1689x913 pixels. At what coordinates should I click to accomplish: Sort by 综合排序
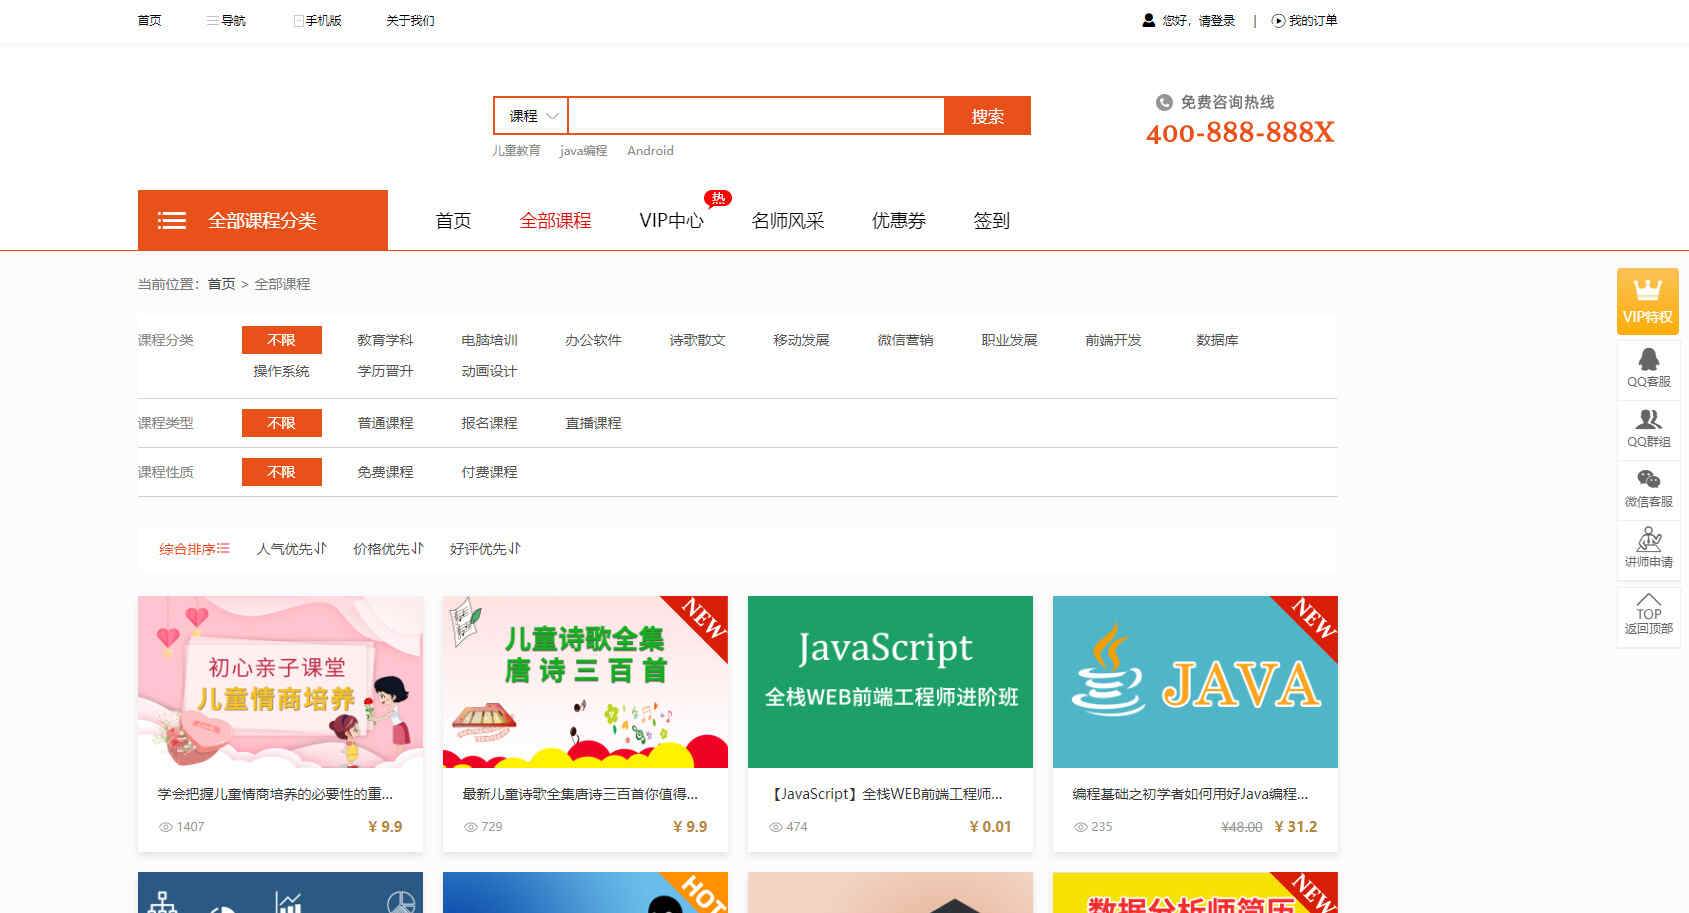click(194, 549)
